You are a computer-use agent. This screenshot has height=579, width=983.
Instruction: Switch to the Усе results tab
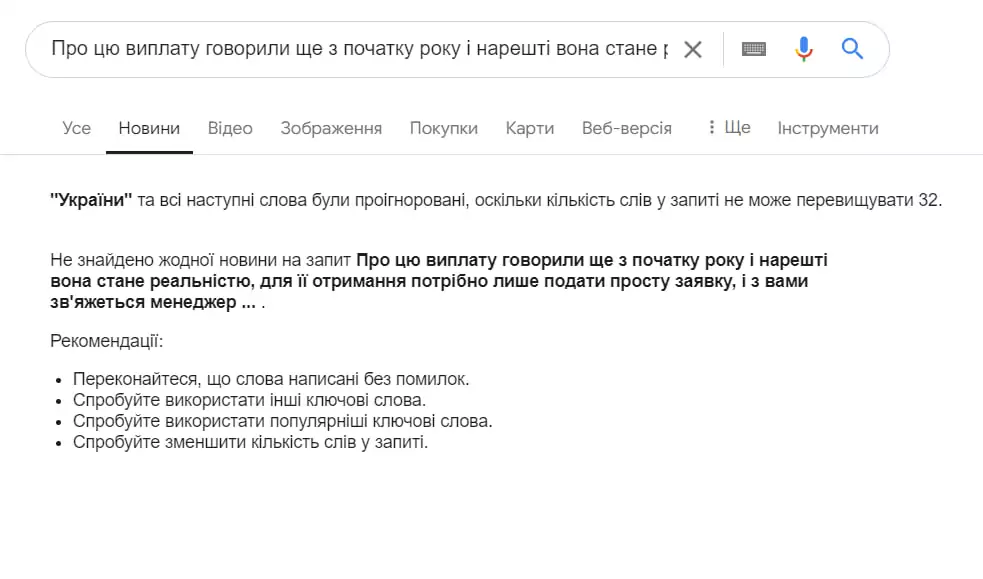76,128
